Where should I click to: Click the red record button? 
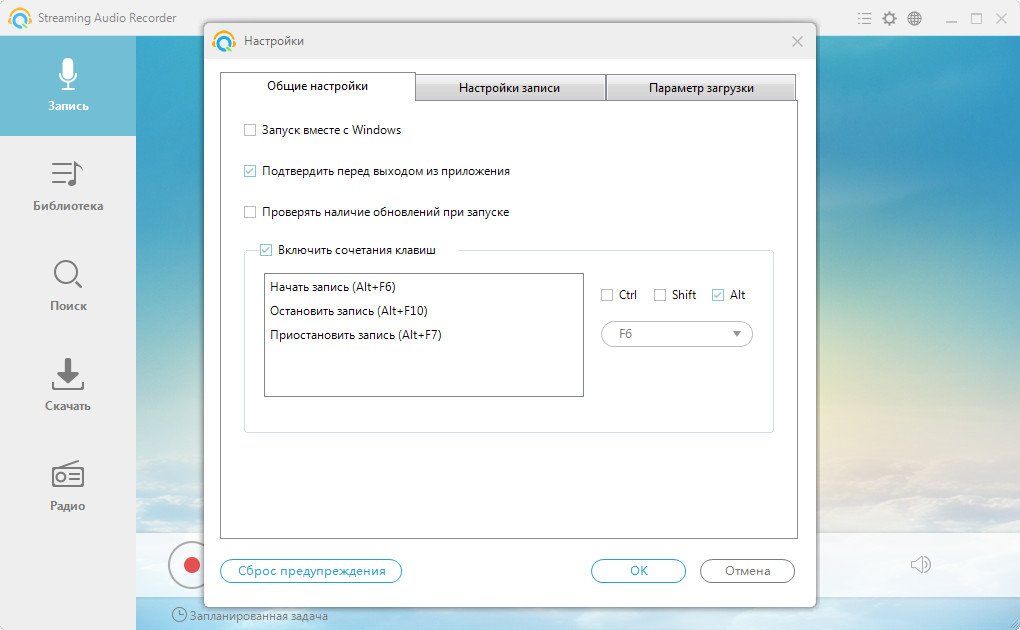coord(190,565)
